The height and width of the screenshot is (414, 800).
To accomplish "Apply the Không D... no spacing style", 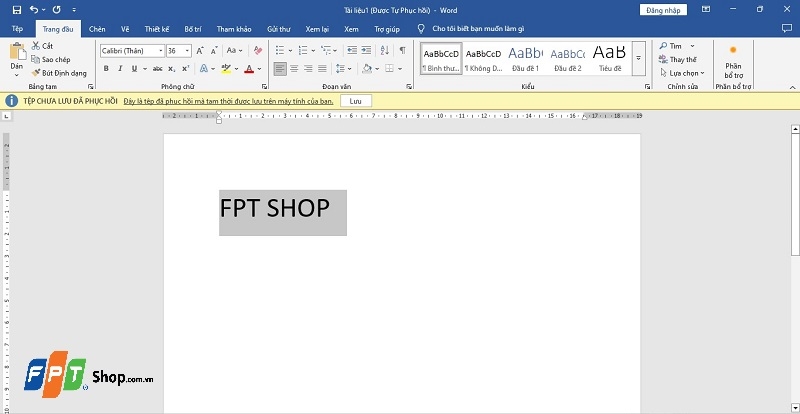I will [x=483, y=59].
